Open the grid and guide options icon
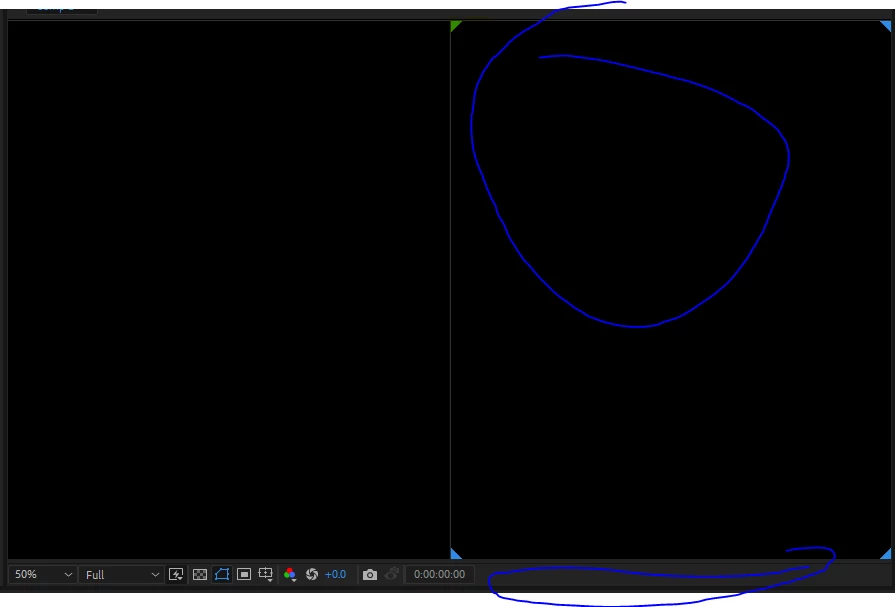895x607 pixels. coord(265,574)
